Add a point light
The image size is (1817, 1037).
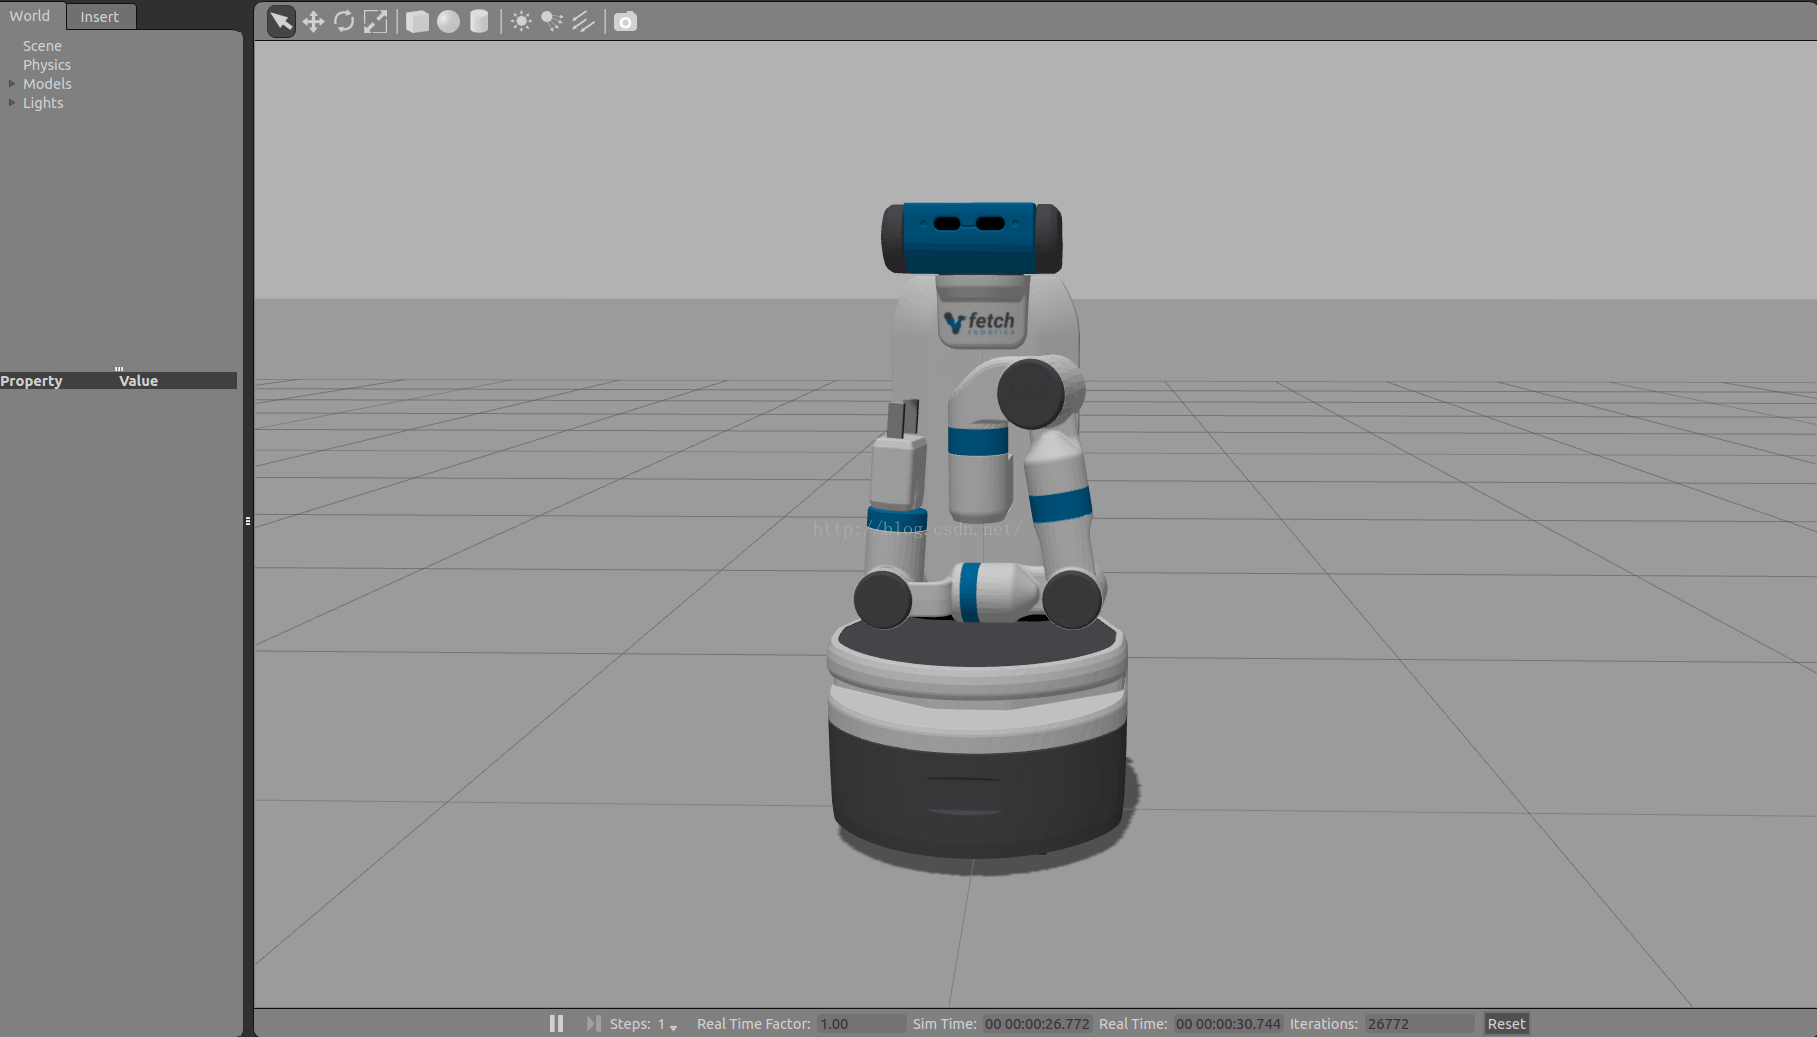521,21
